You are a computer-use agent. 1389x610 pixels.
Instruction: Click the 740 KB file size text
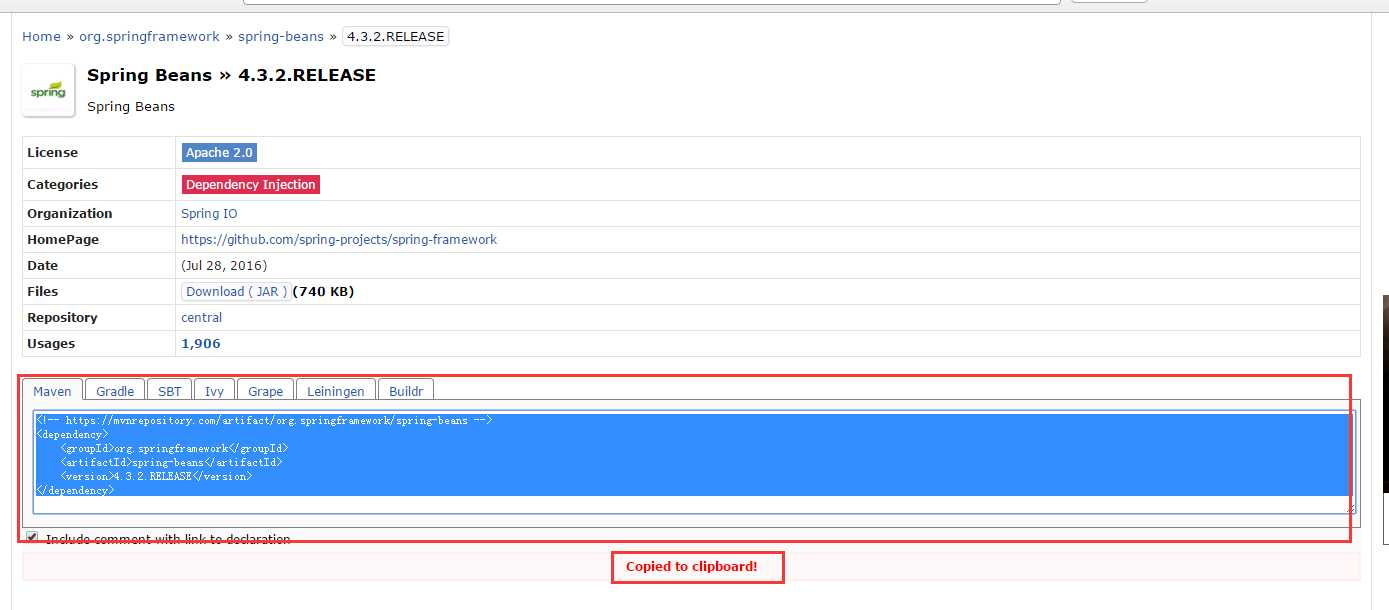click(324, 292)
